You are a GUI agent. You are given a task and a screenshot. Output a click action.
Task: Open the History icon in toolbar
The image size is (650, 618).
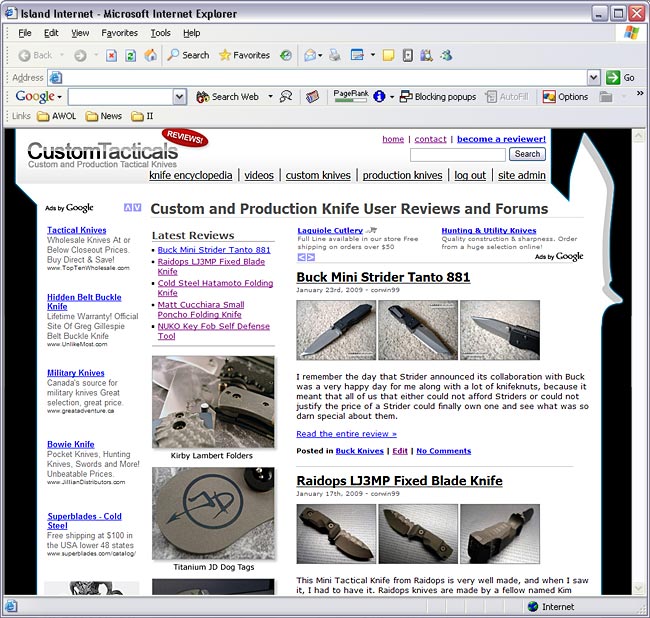pyautogui.click(x=286, y=55)
